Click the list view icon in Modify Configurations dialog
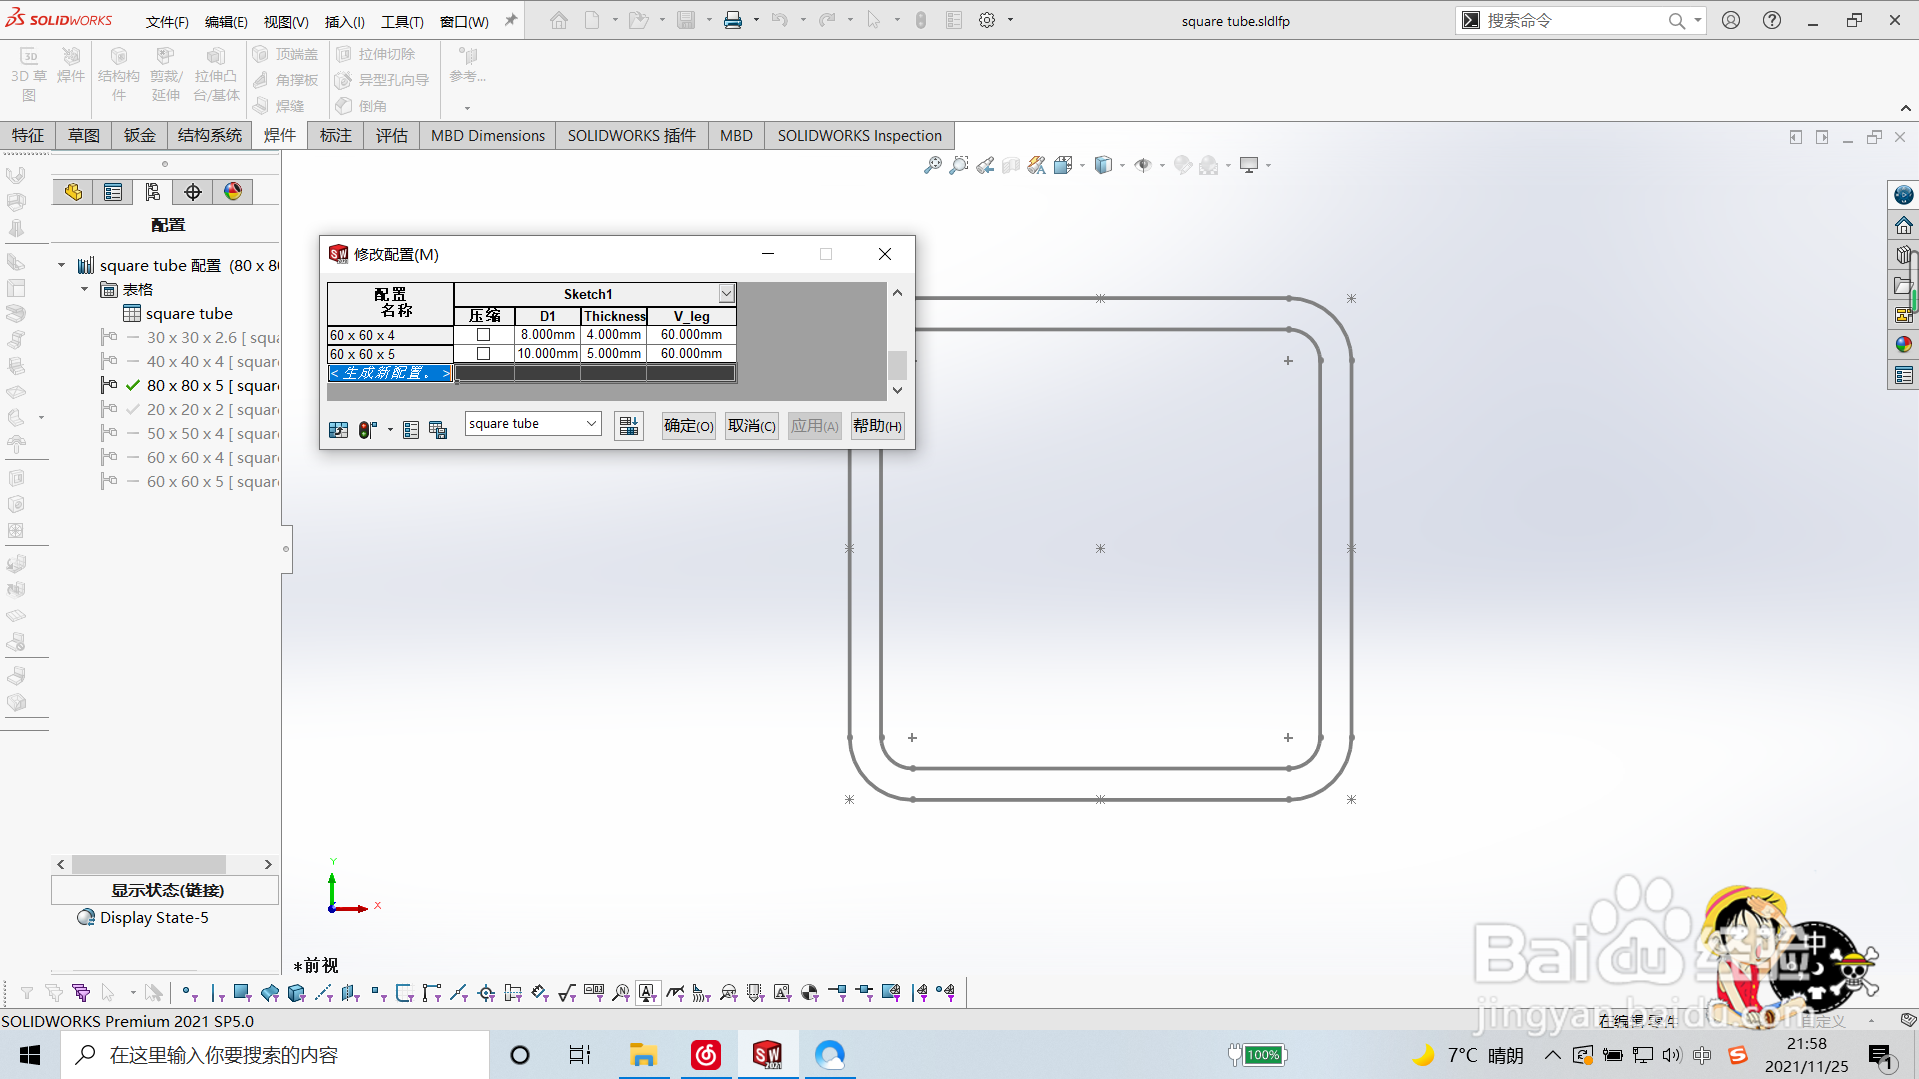 pos(410,429)
